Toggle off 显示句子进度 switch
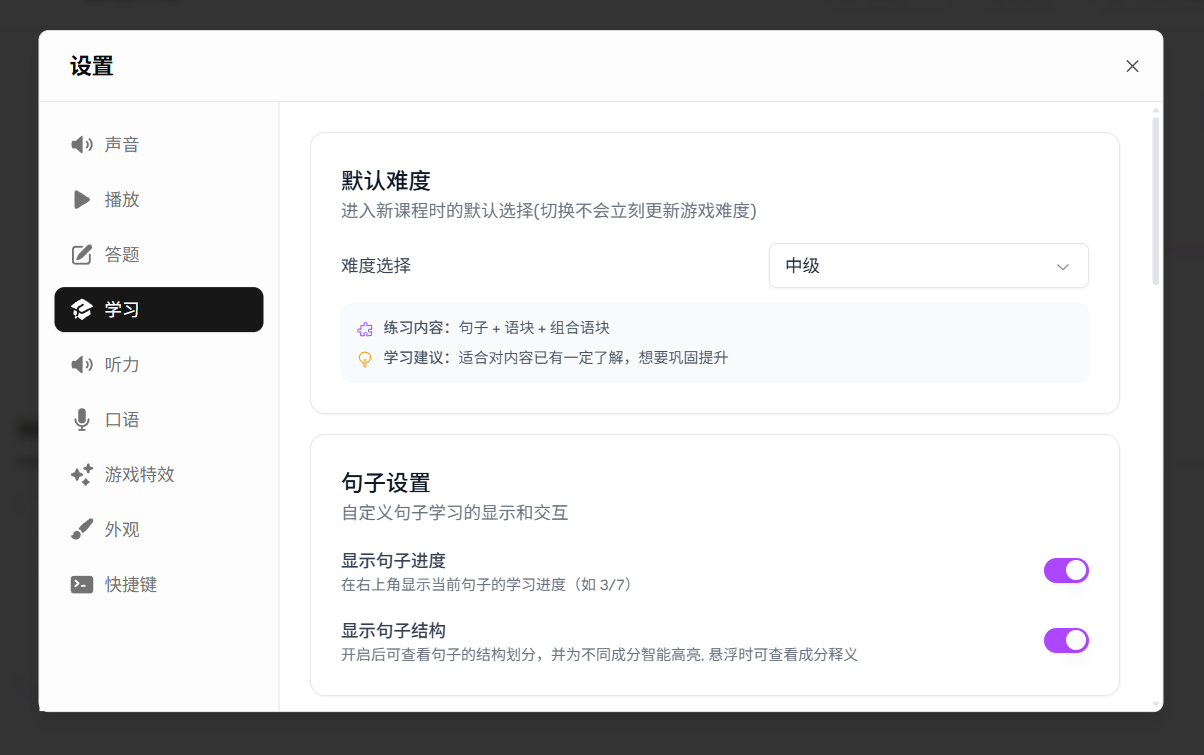1204x755 pixels. click(x=1066, y=571)
